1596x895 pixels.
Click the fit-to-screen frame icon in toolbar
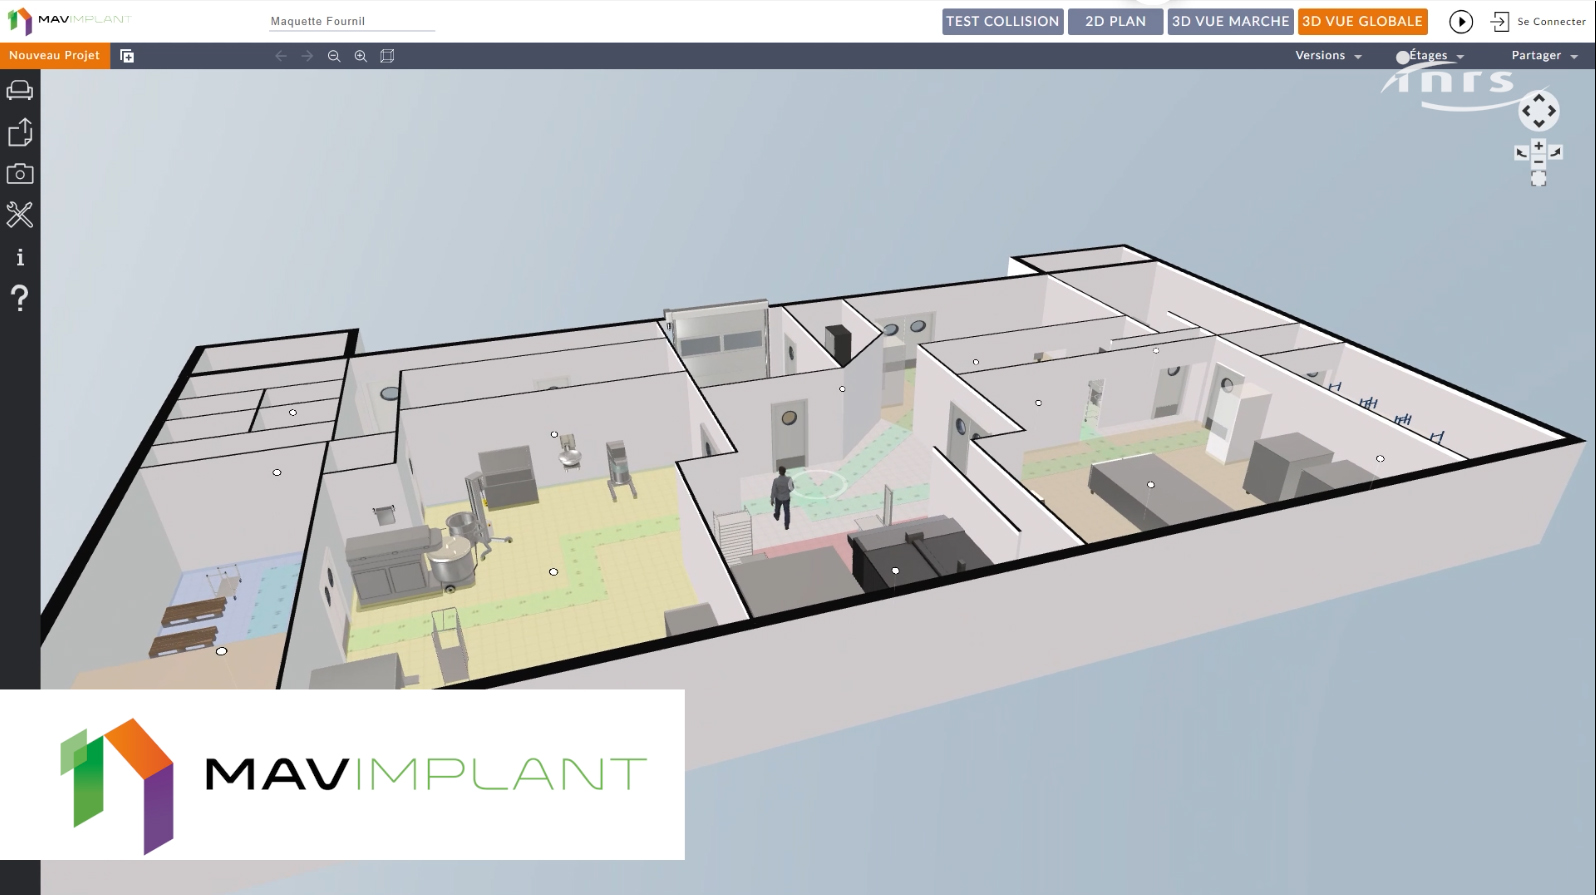(388, 56)
